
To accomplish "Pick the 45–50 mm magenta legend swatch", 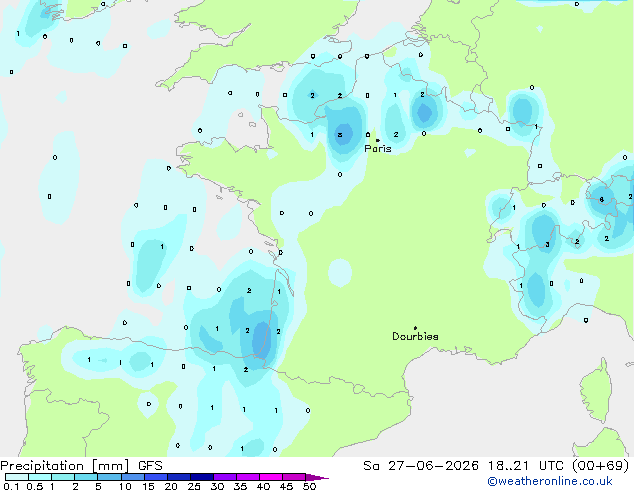I will [294, 477].
